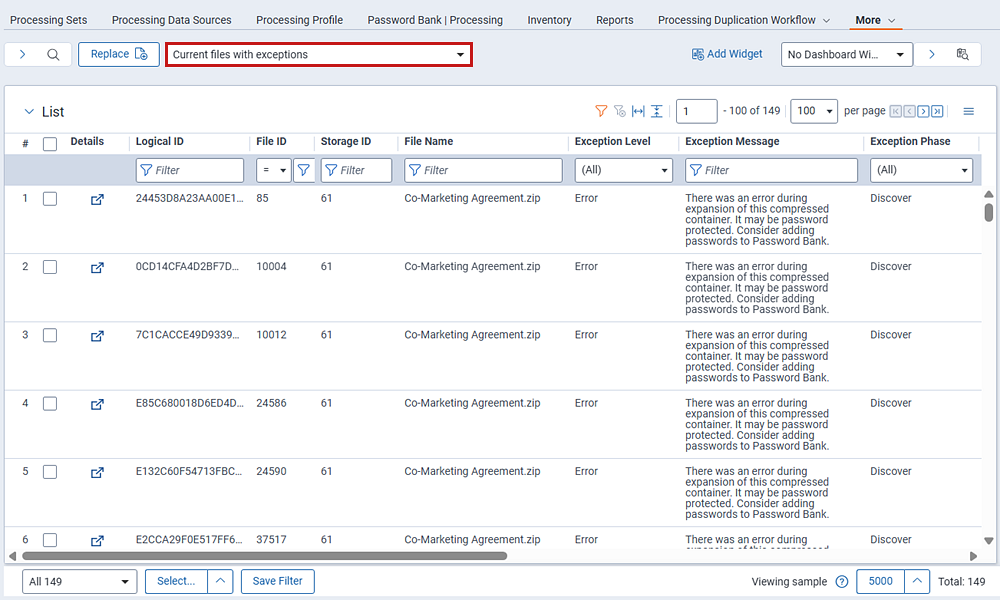Clear all filters using the filter-clear icon
This screenshot has height=600, width=1000.
pos(621,111)
